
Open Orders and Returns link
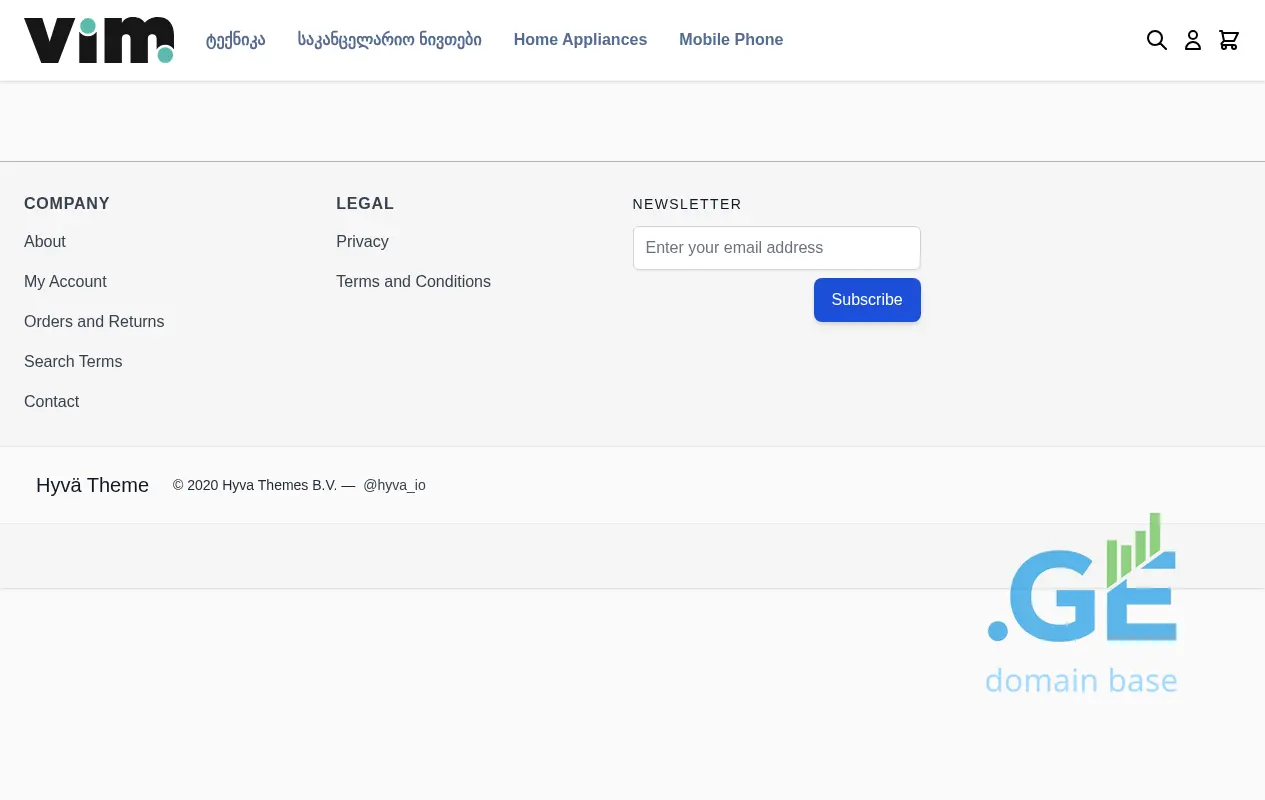[94, 322]
